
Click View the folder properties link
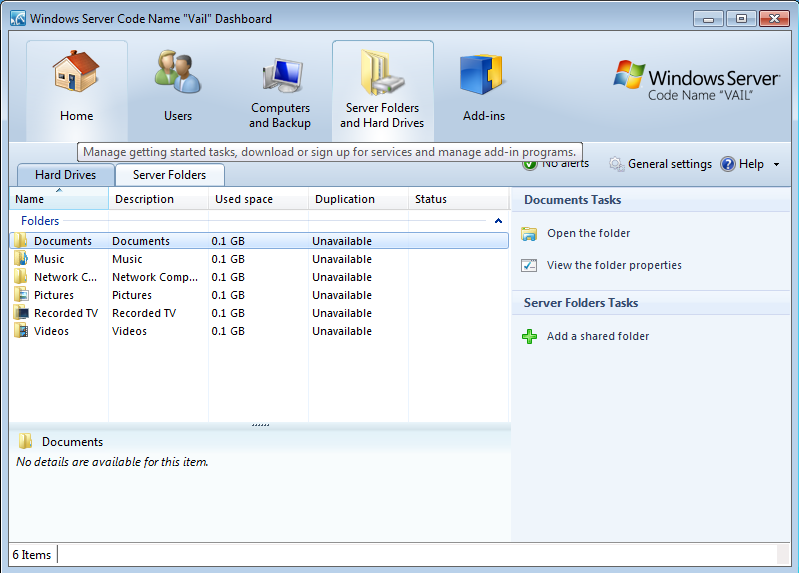click(614, 265)
